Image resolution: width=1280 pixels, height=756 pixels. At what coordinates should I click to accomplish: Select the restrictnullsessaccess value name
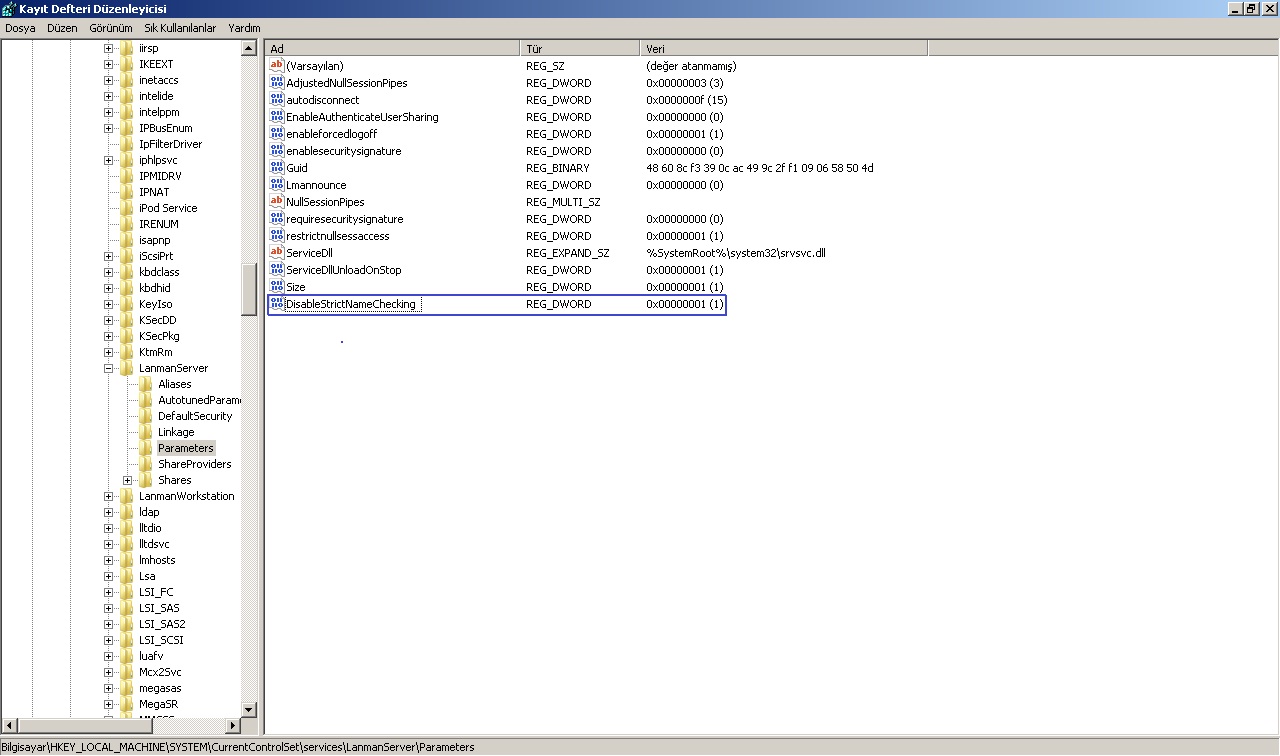pos(338,236)
